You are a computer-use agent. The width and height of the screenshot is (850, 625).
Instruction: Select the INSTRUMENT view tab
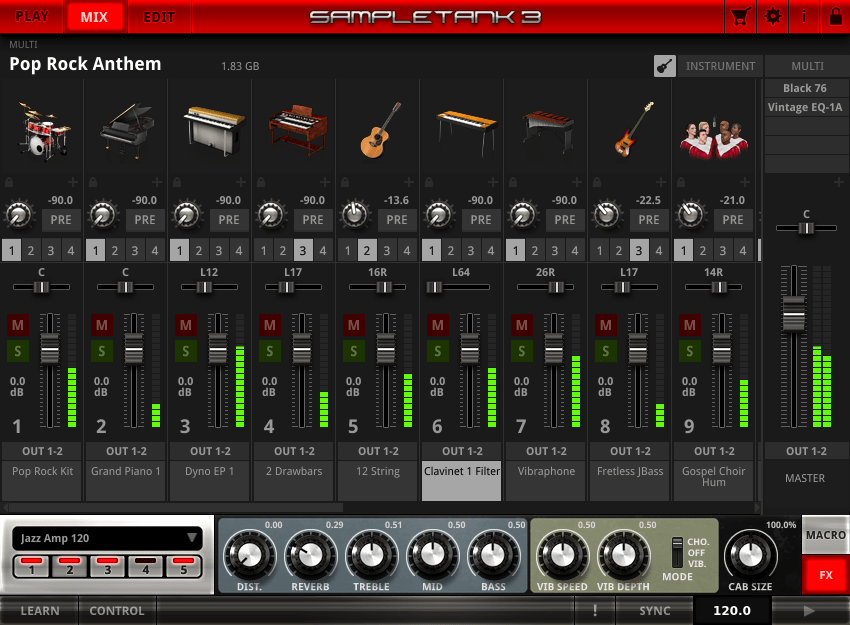[720, 66]
